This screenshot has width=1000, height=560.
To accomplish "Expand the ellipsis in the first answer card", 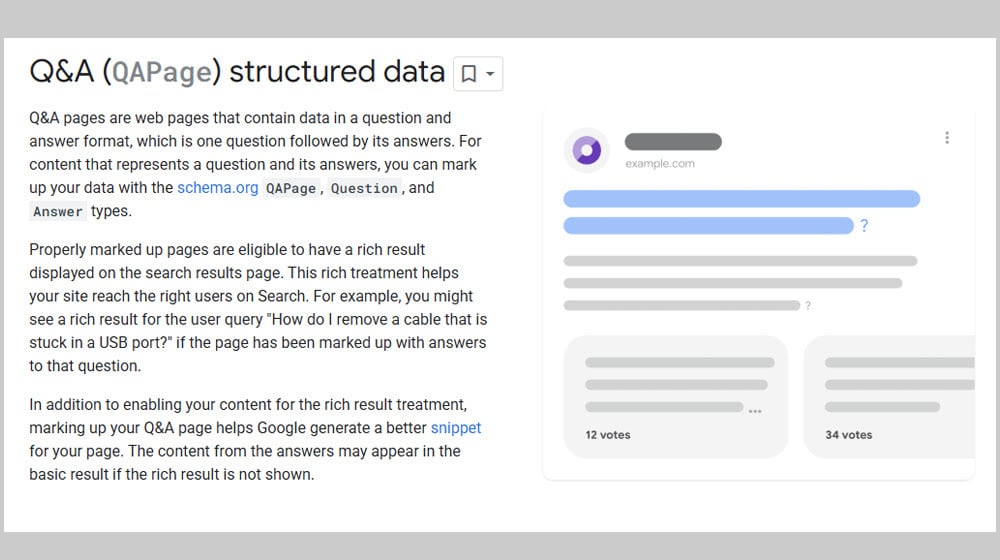I will pos(756,410).
